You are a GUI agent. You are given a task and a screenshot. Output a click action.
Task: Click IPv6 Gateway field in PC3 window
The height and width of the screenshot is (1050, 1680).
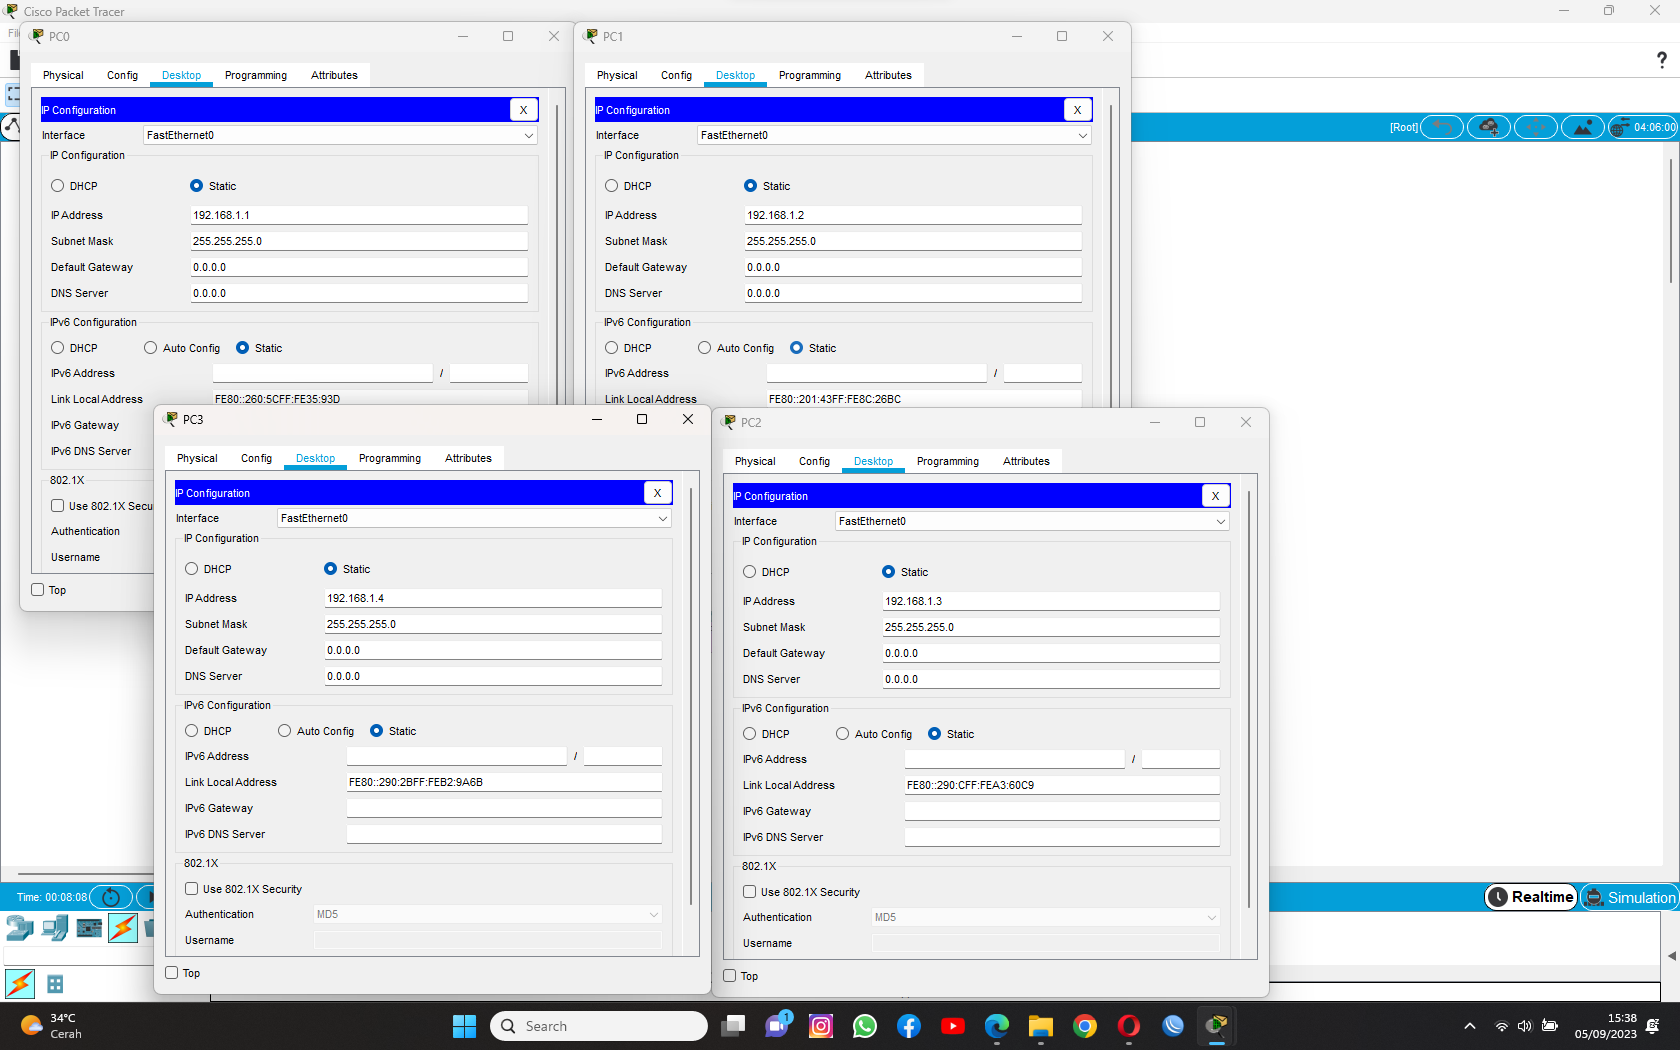(x=504, y=808)
